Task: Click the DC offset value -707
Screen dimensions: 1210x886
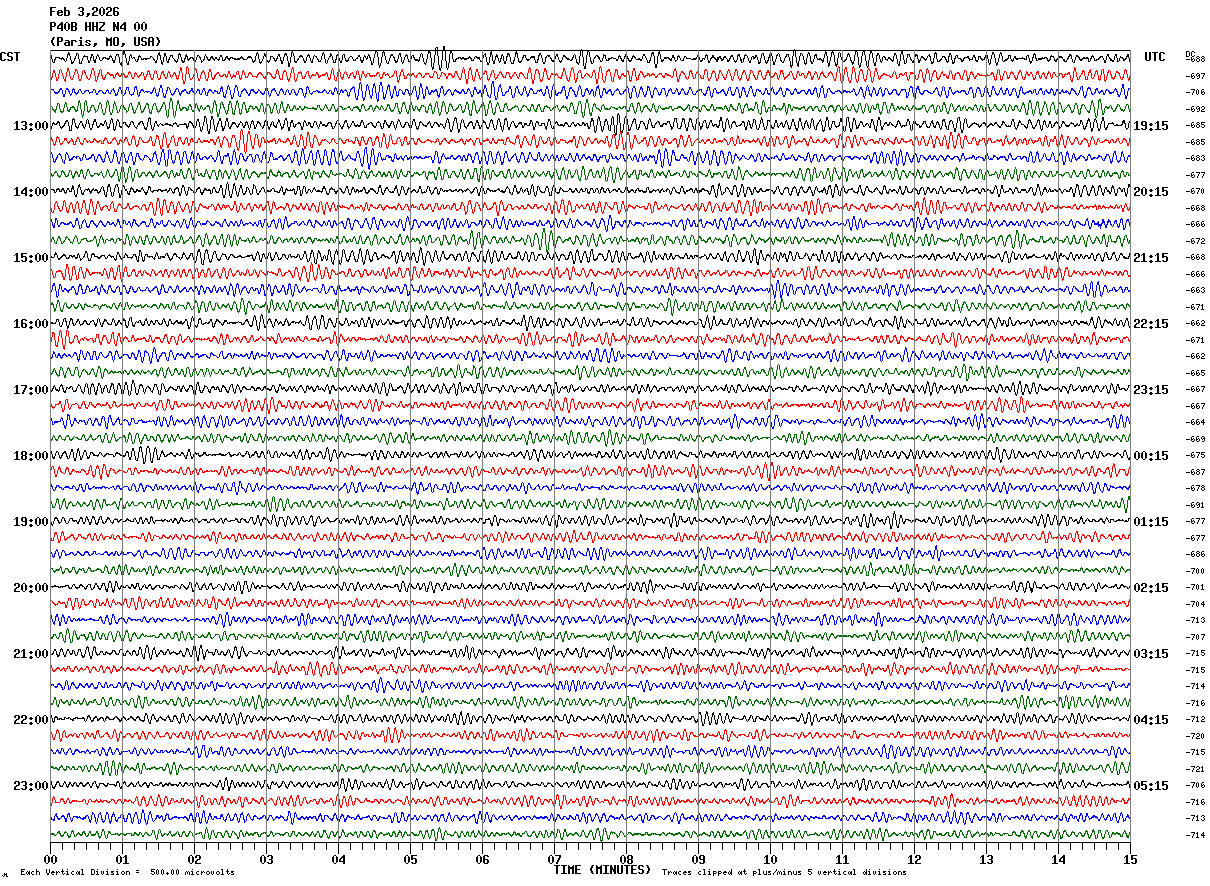Action: [x=1195, y=637]
